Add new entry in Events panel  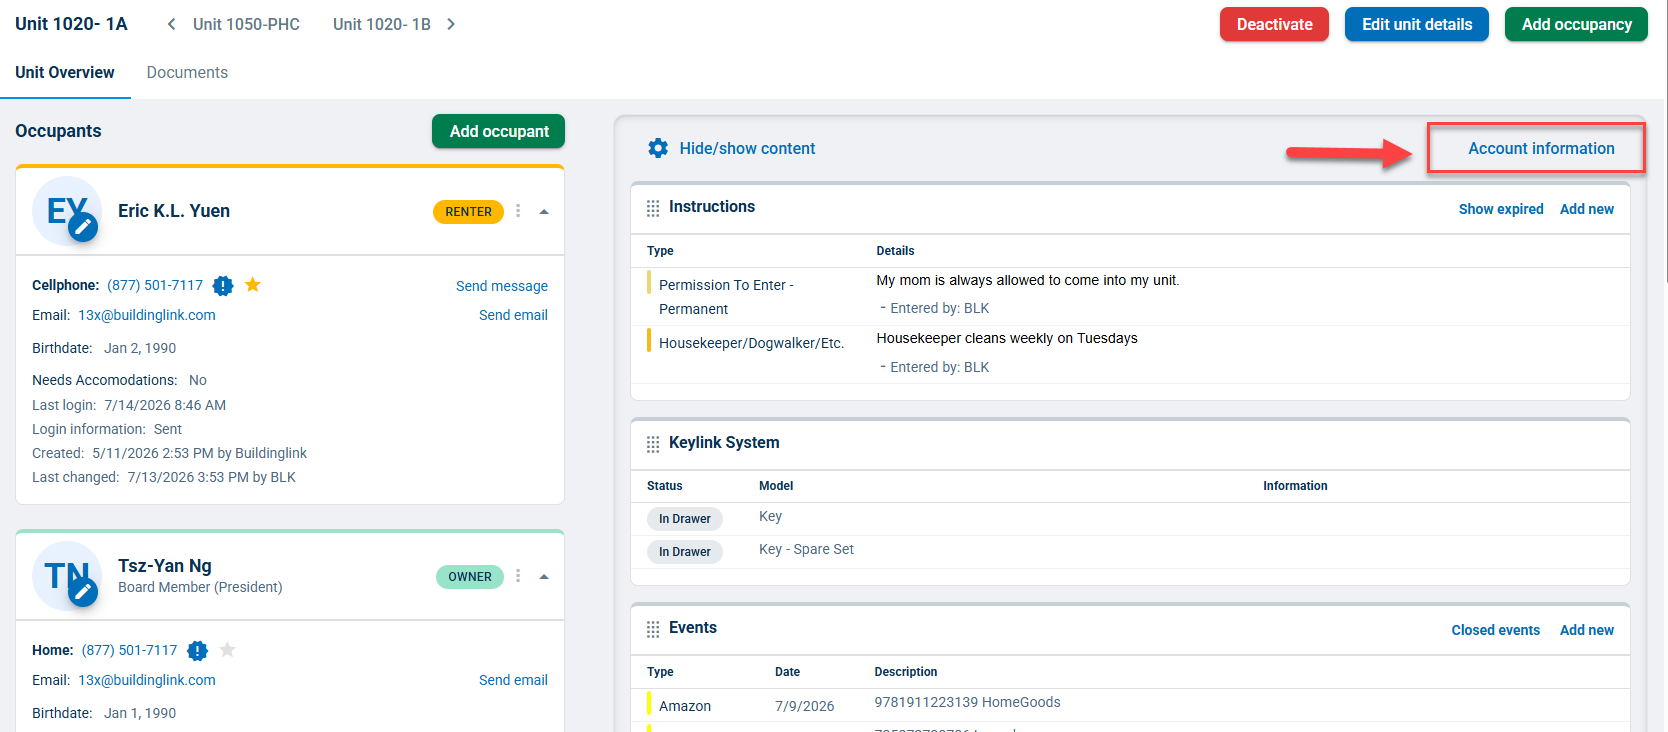1587,630
